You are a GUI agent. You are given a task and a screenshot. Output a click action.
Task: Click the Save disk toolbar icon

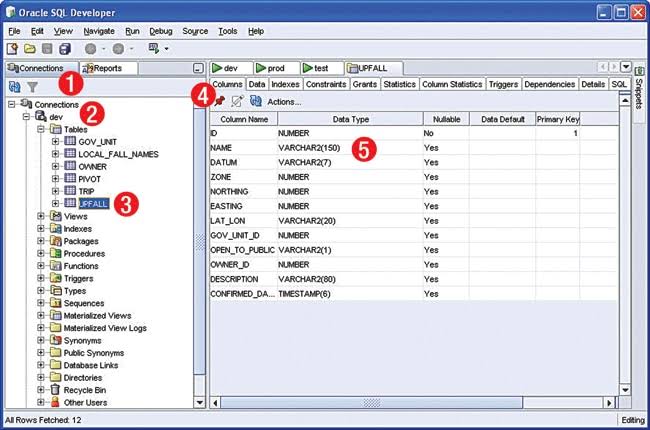pos(47,49)
